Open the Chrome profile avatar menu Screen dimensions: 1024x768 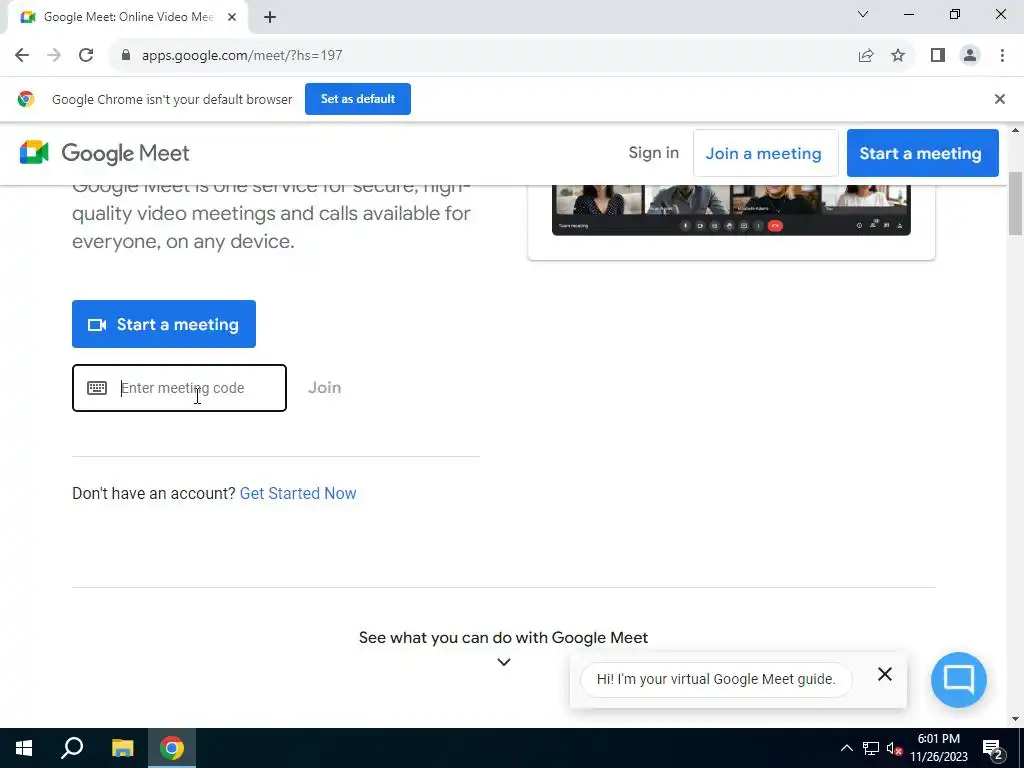[x=970, y=56]
